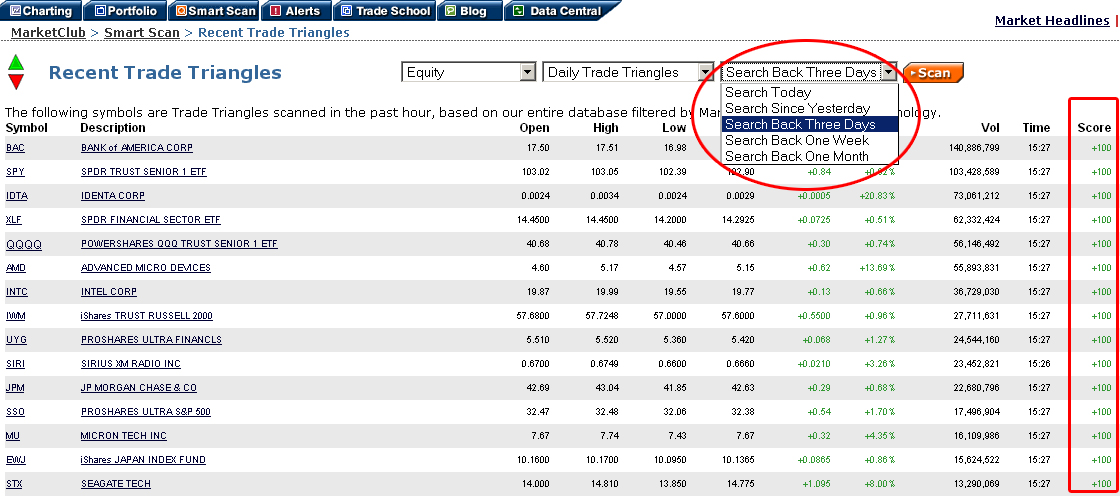Open AMD symbol link
The image size is (1120, 497).
coord(16,268)
